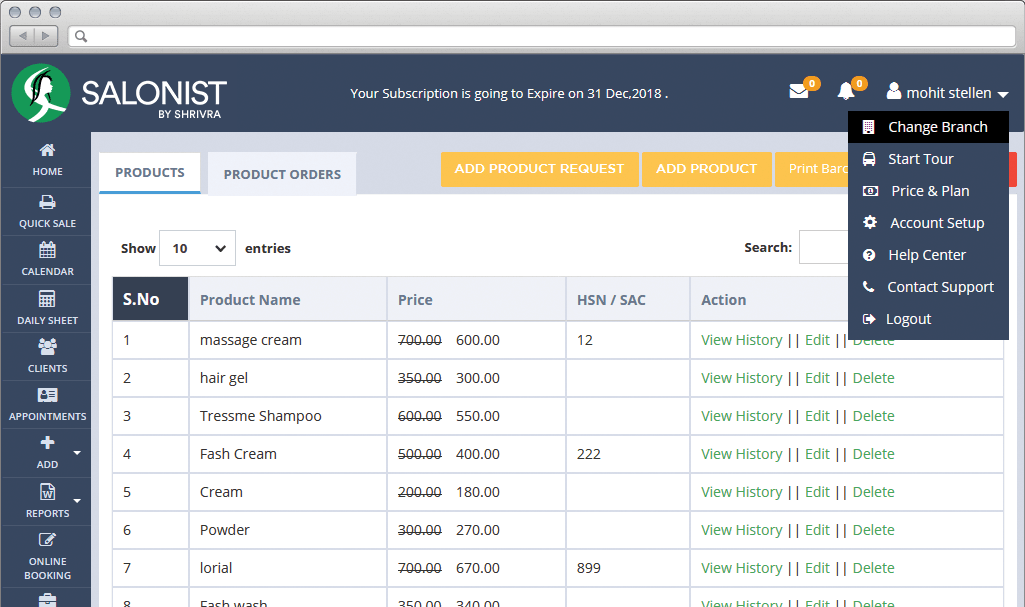Image resolution: width=1025 pixels, height=607 pixels.
Task: Click the Add Product Request button
Action: tap(539, 169)
